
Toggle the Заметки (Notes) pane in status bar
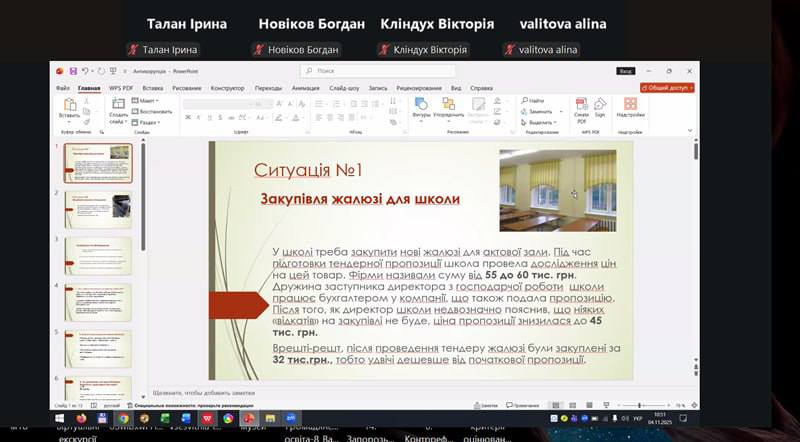(485, 405)
